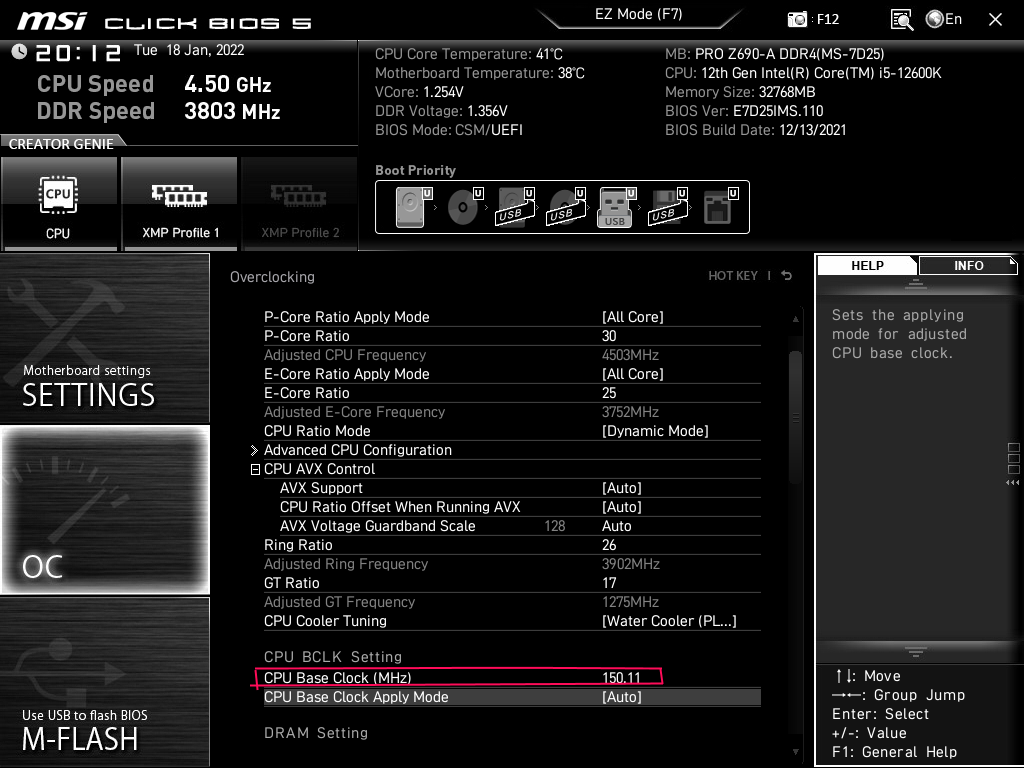Select the USB optical drive boot icon
Screen dimensions: 1024x768
pyautogui.click(x=566, y=206)
